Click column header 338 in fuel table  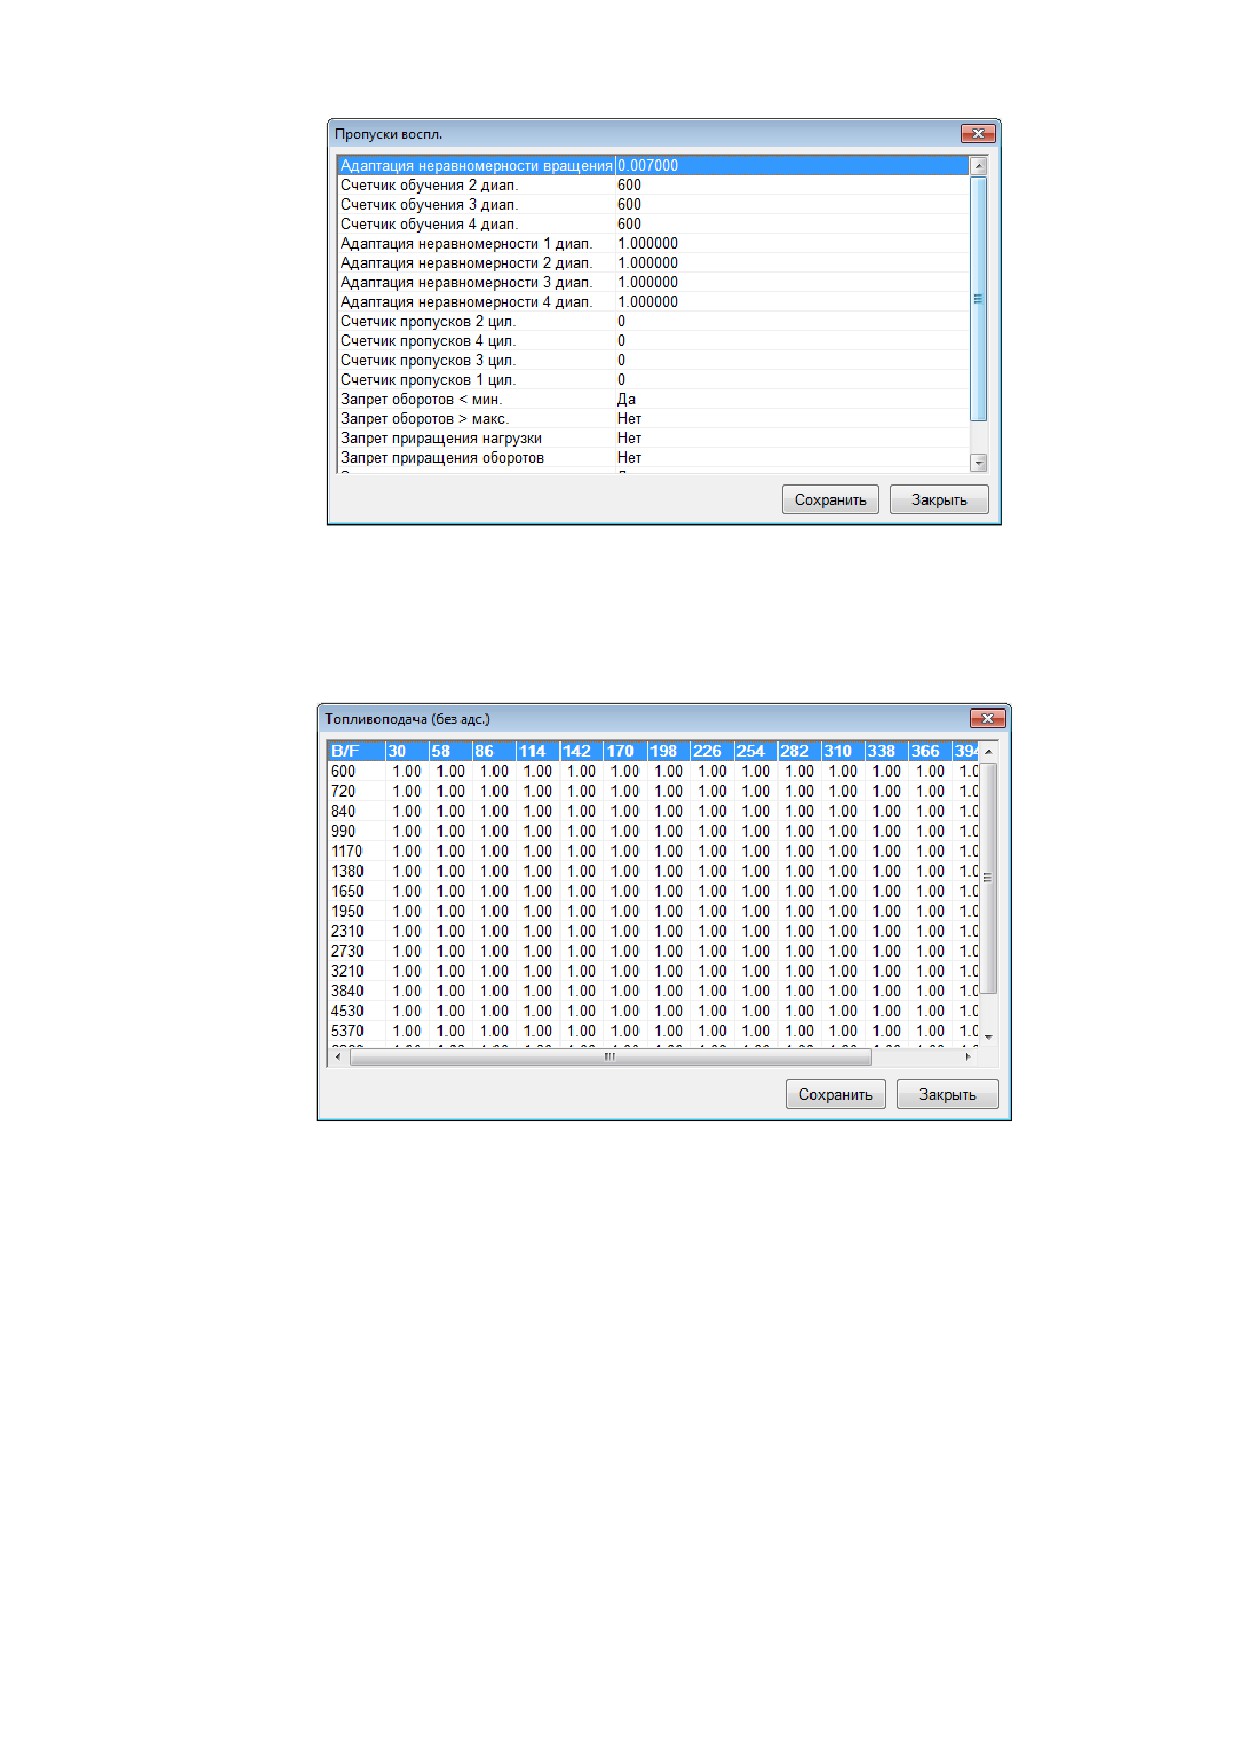(x=887, y=751)
